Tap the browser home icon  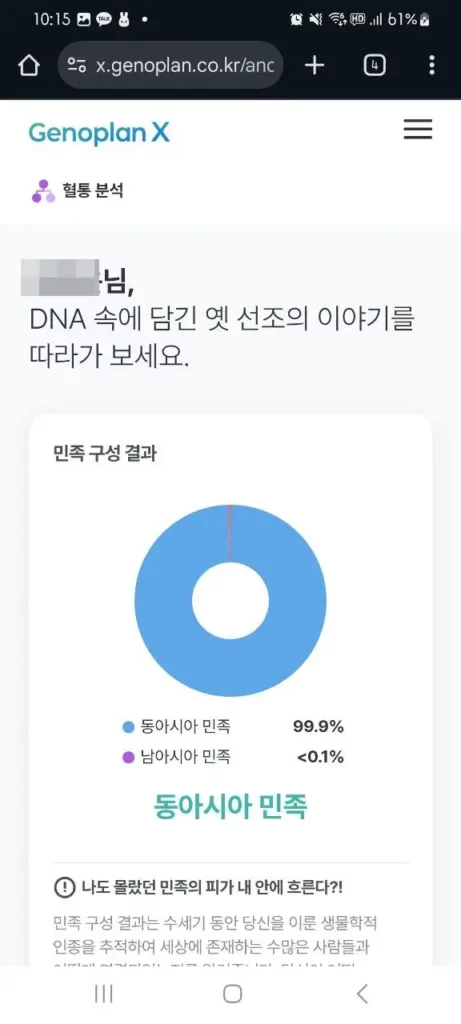click(x=29, y=65)
